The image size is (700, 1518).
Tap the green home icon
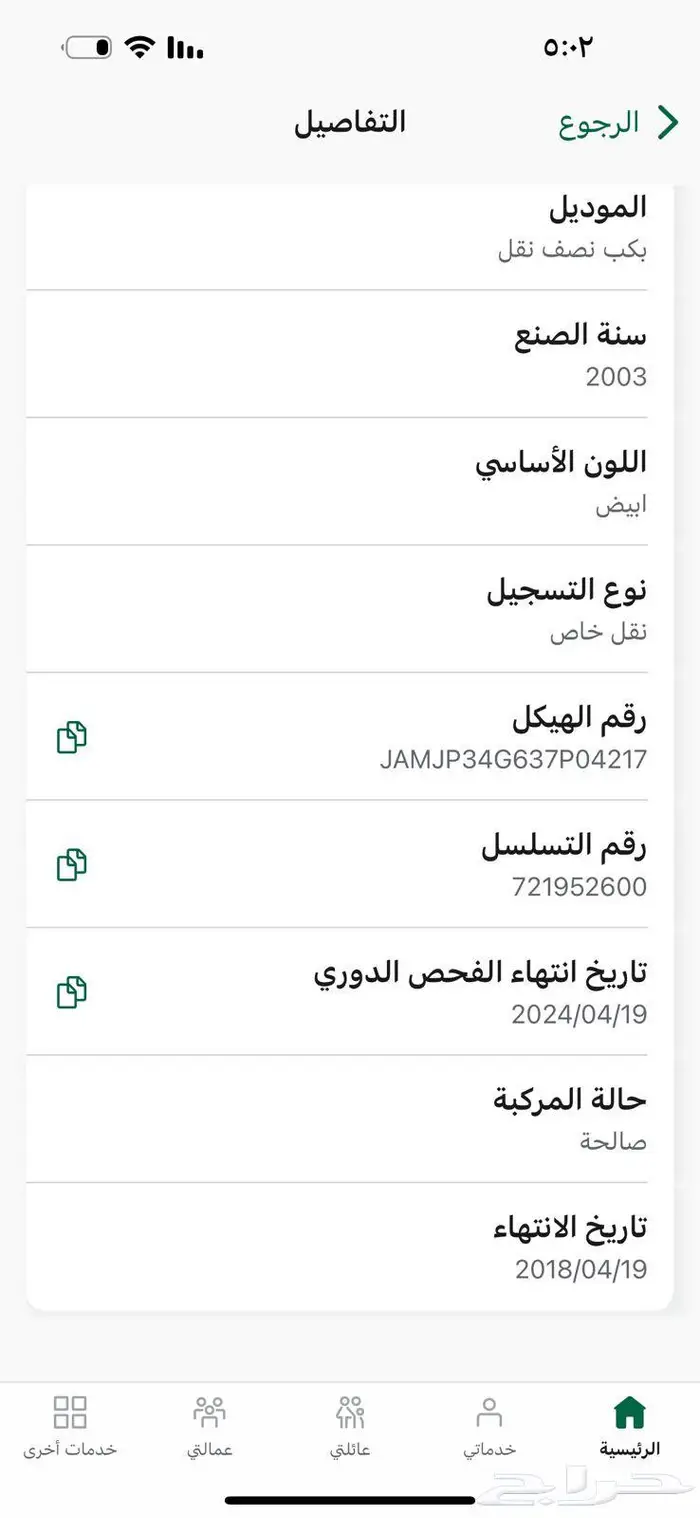629,1412
